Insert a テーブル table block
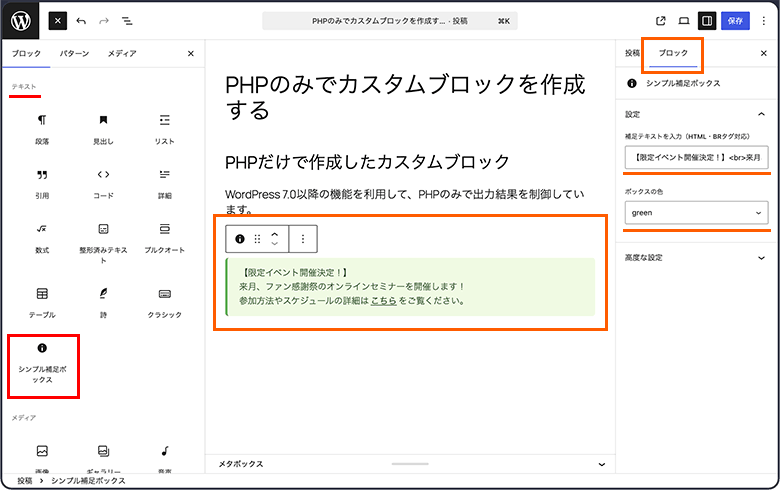The image size is (780, 490). pos(42,302)
